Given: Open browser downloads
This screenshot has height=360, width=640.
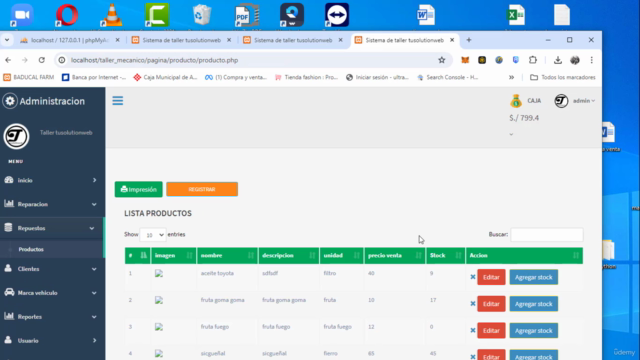Looking at the screenshot, I should 558,60.
